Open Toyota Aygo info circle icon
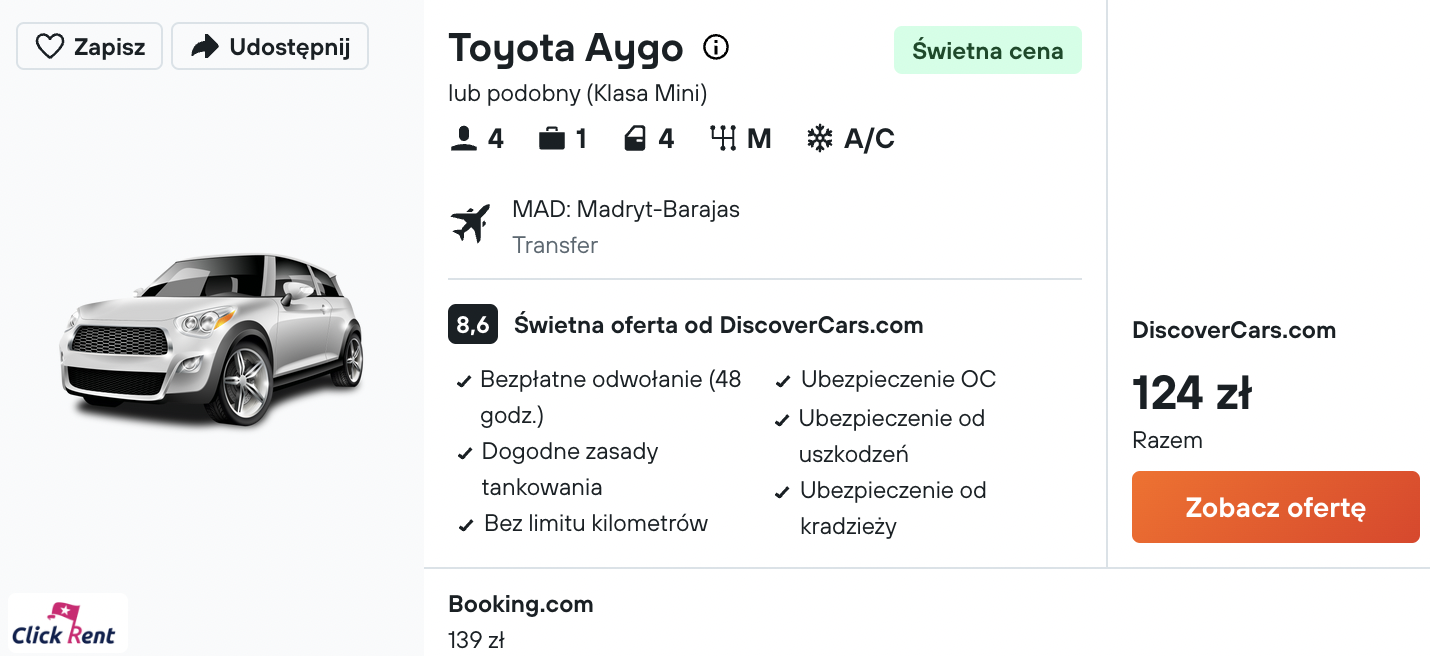This screenshot has height=656, width=1430. (x=716, y=46)
